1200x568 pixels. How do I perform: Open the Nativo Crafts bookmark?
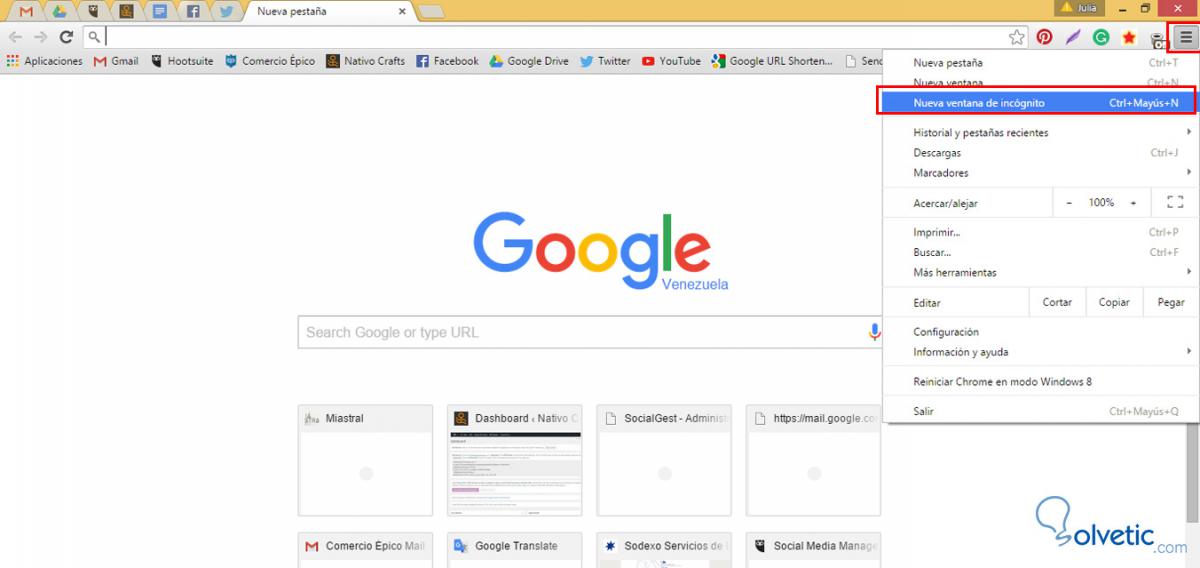pyautogui.click(x=365, y=61)
